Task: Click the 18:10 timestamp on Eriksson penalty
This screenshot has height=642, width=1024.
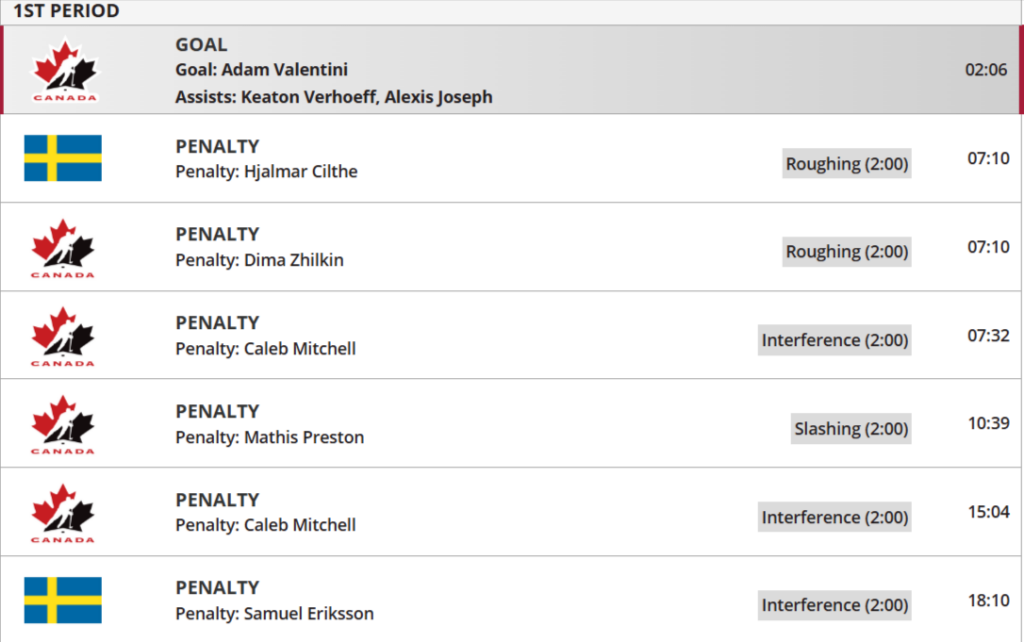Action: pos(988,600)
